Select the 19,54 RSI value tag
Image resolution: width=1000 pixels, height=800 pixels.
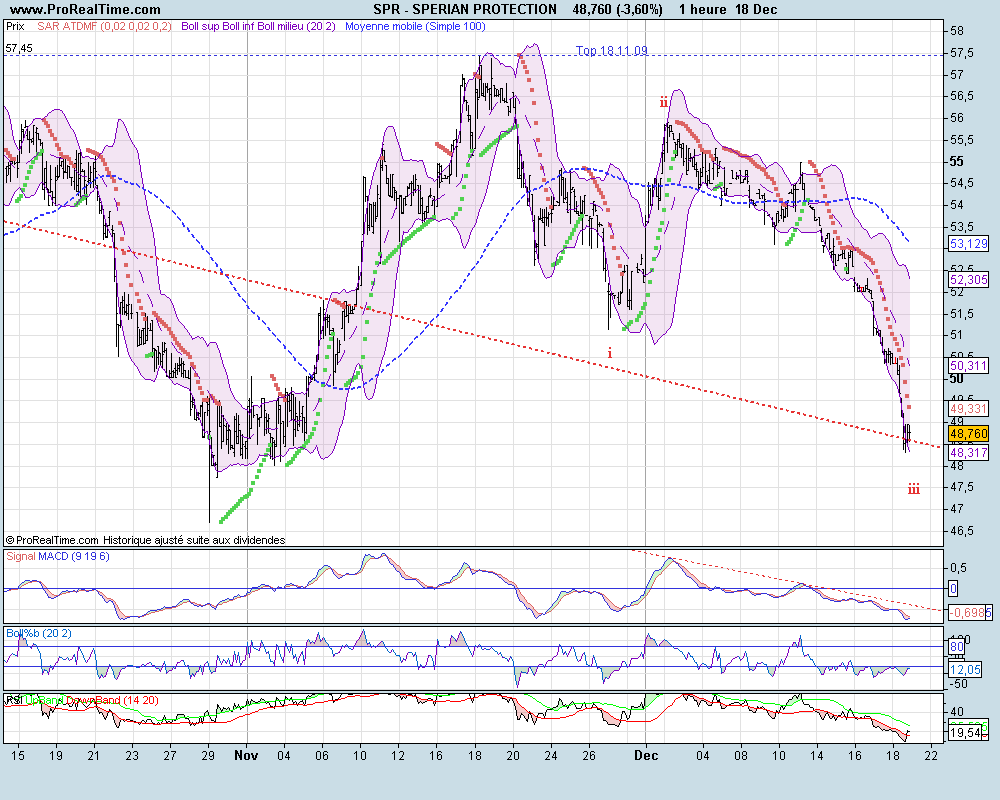point(965,734)
